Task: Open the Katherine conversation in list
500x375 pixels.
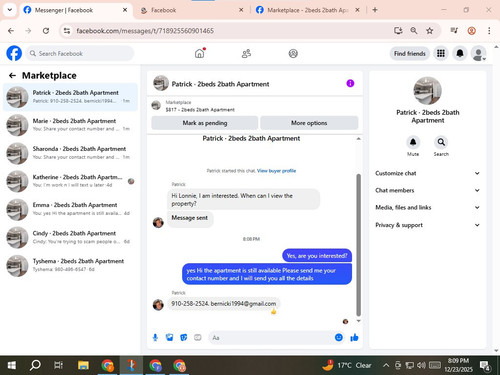Action: click(70, 181)
